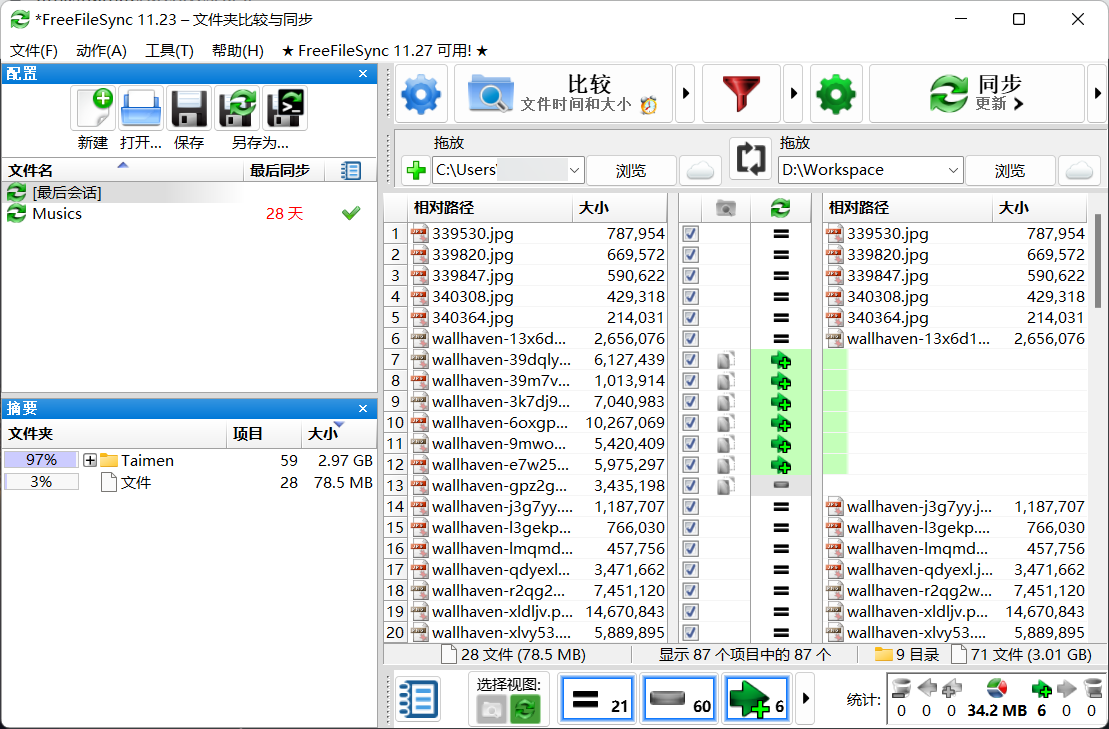Select the Musics configuration
This screenshot has width=1109, height=729.
(190, 214)
